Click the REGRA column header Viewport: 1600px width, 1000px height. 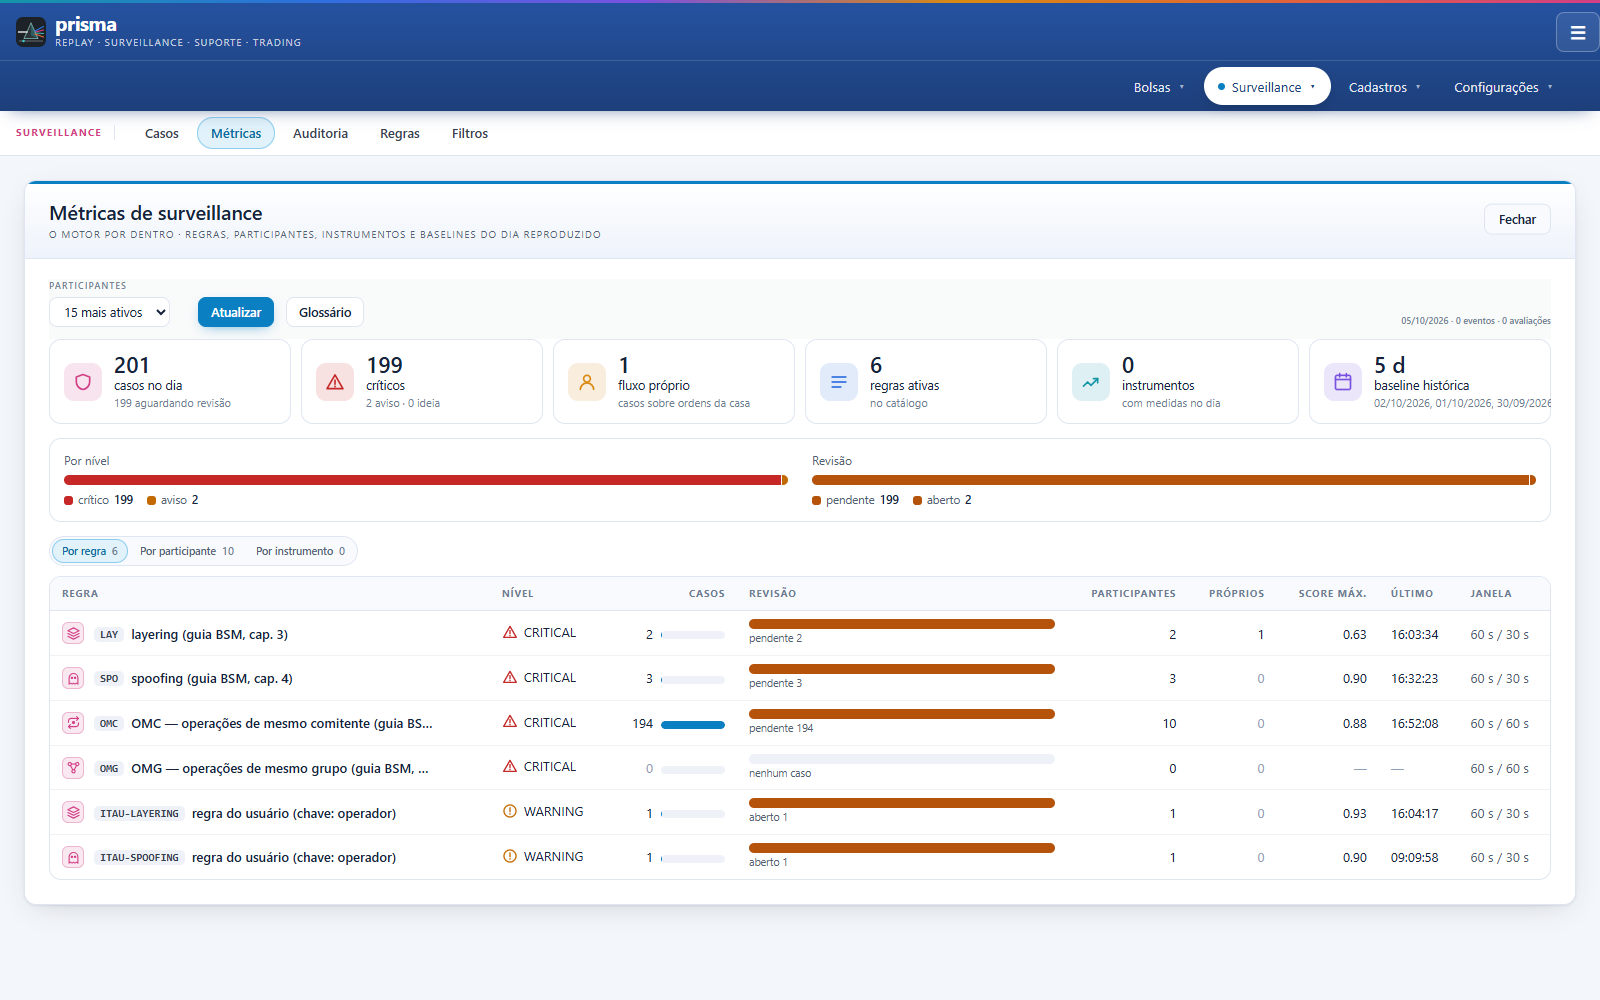pos(80,594)
